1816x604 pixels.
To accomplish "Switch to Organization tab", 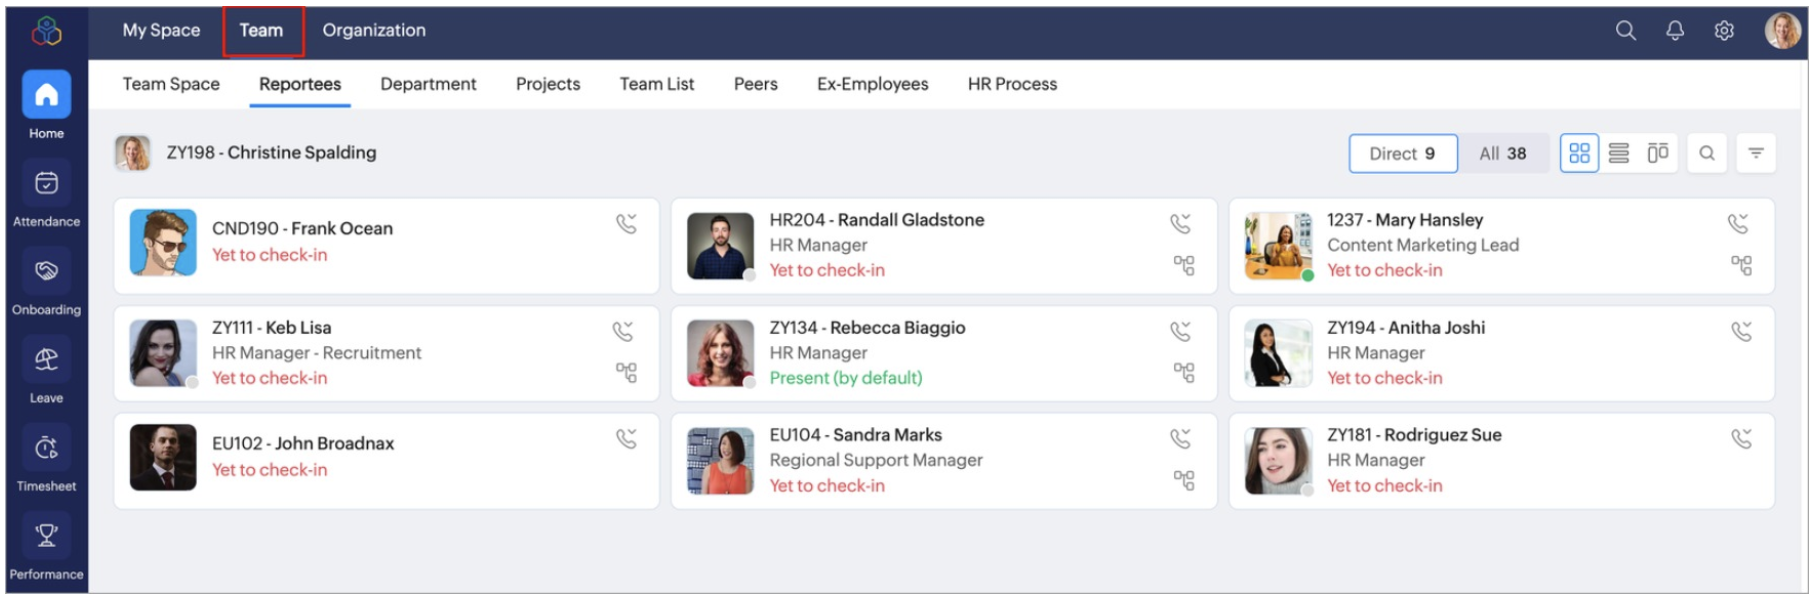I will (373, 30).
